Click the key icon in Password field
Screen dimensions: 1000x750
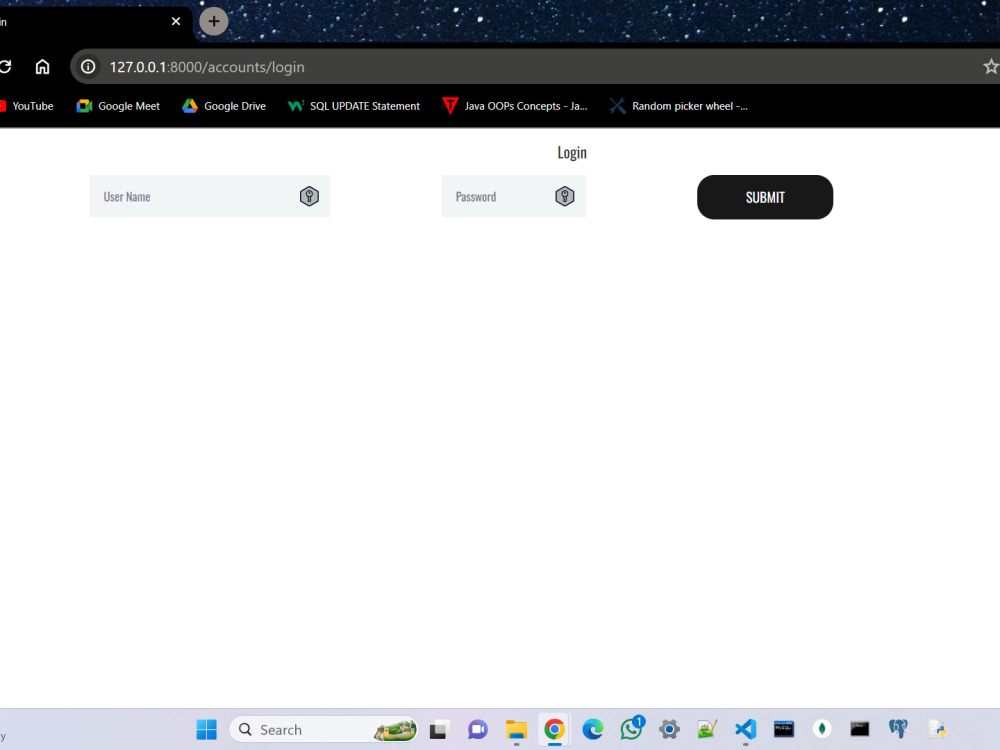point(564,196)
